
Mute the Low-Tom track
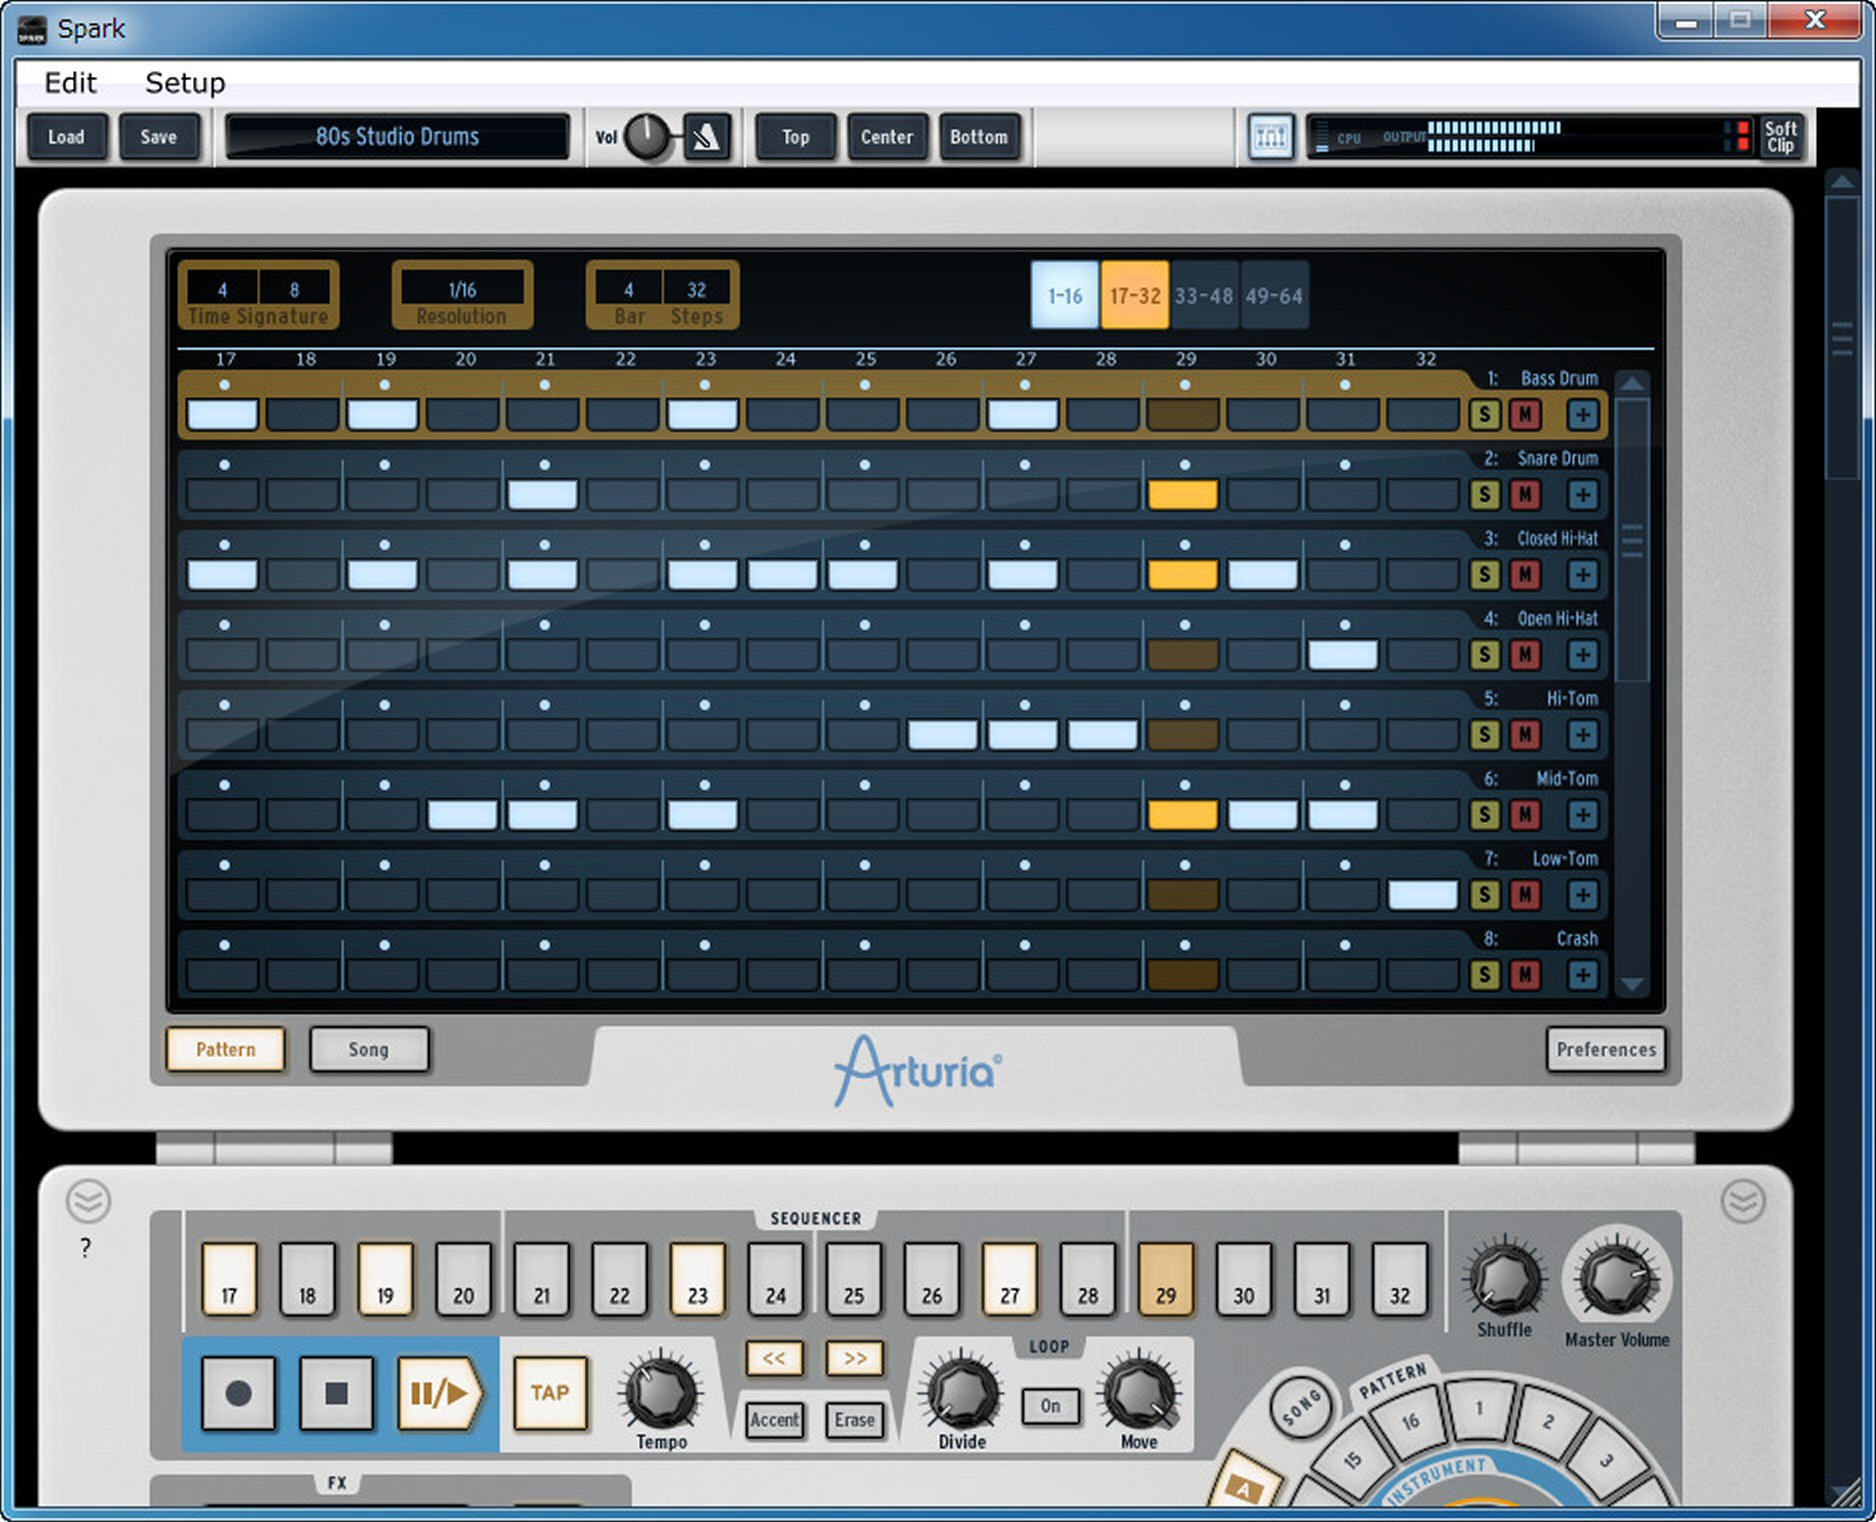click(1525, 894)
